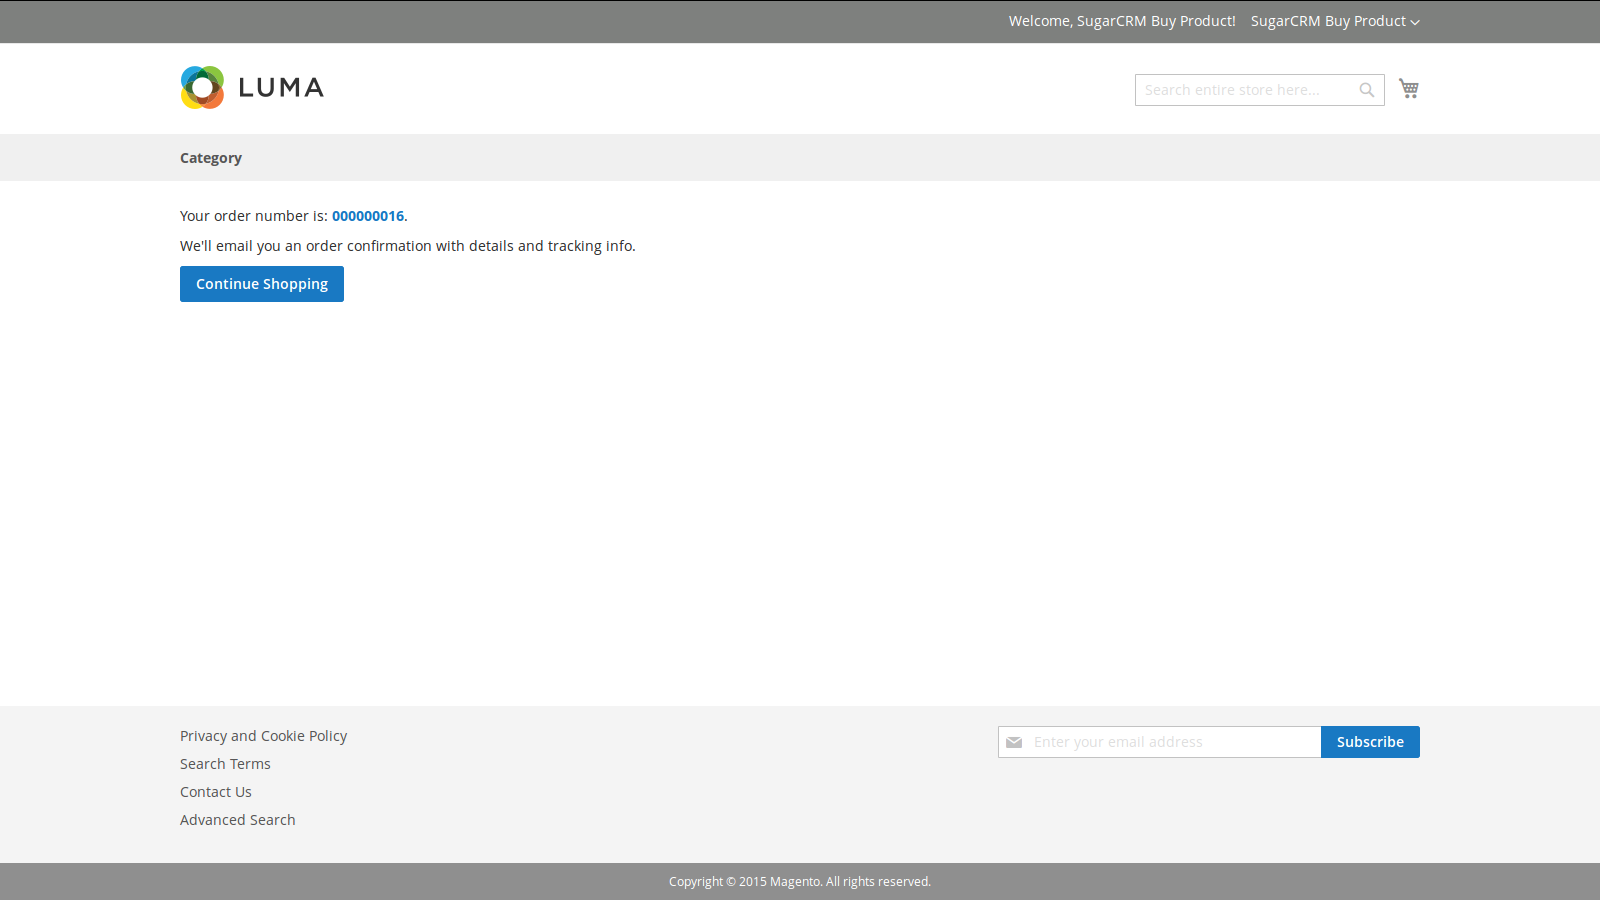Open the Advanced Search link
Image resolution: width=1600 pixels, height=900 pixels.
(x=238, y=820)
